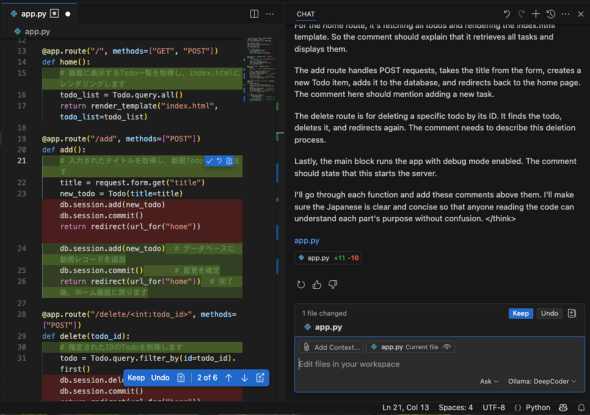The image size is (590, 415).
Task: Mark response unhelpful with thumbs down
Action: click(x=333, y=285)
